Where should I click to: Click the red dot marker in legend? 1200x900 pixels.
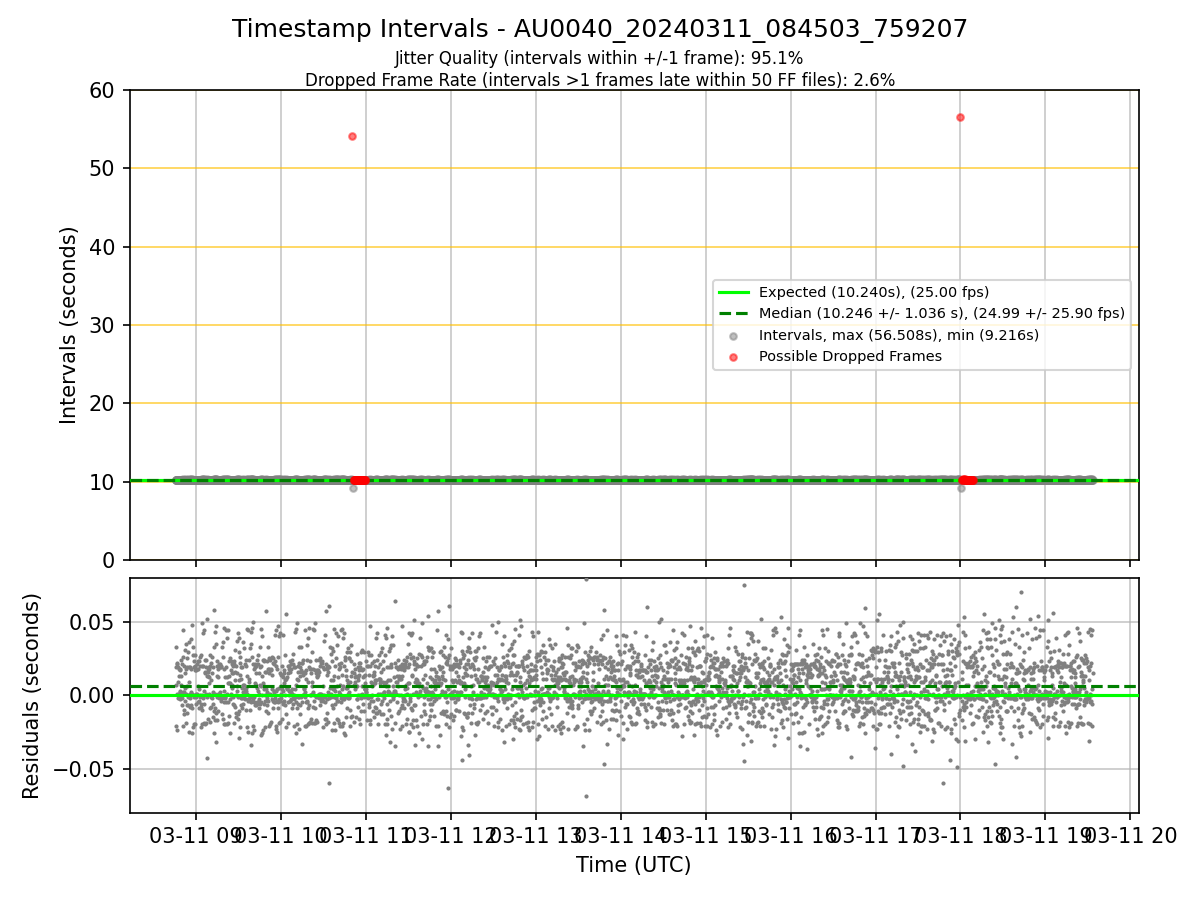tap(734, 356)
